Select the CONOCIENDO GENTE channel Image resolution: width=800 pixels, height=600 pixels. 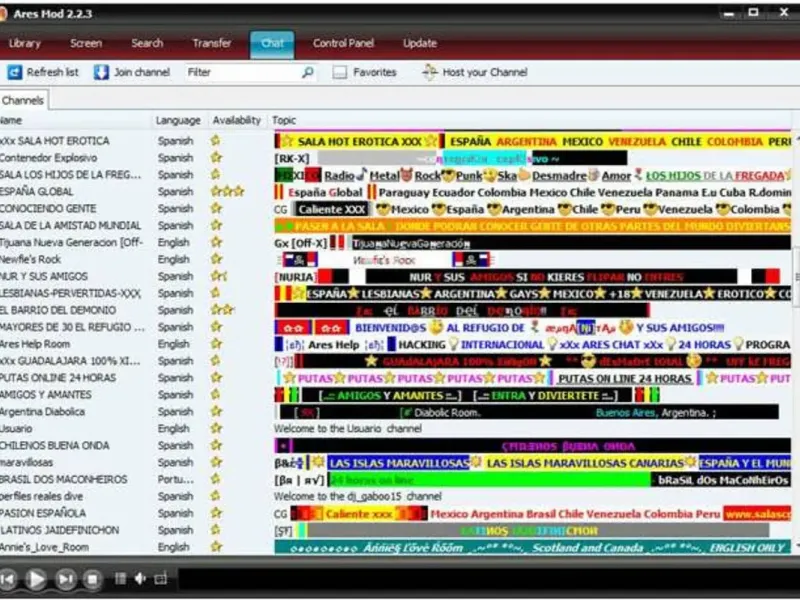coord(48,209)
